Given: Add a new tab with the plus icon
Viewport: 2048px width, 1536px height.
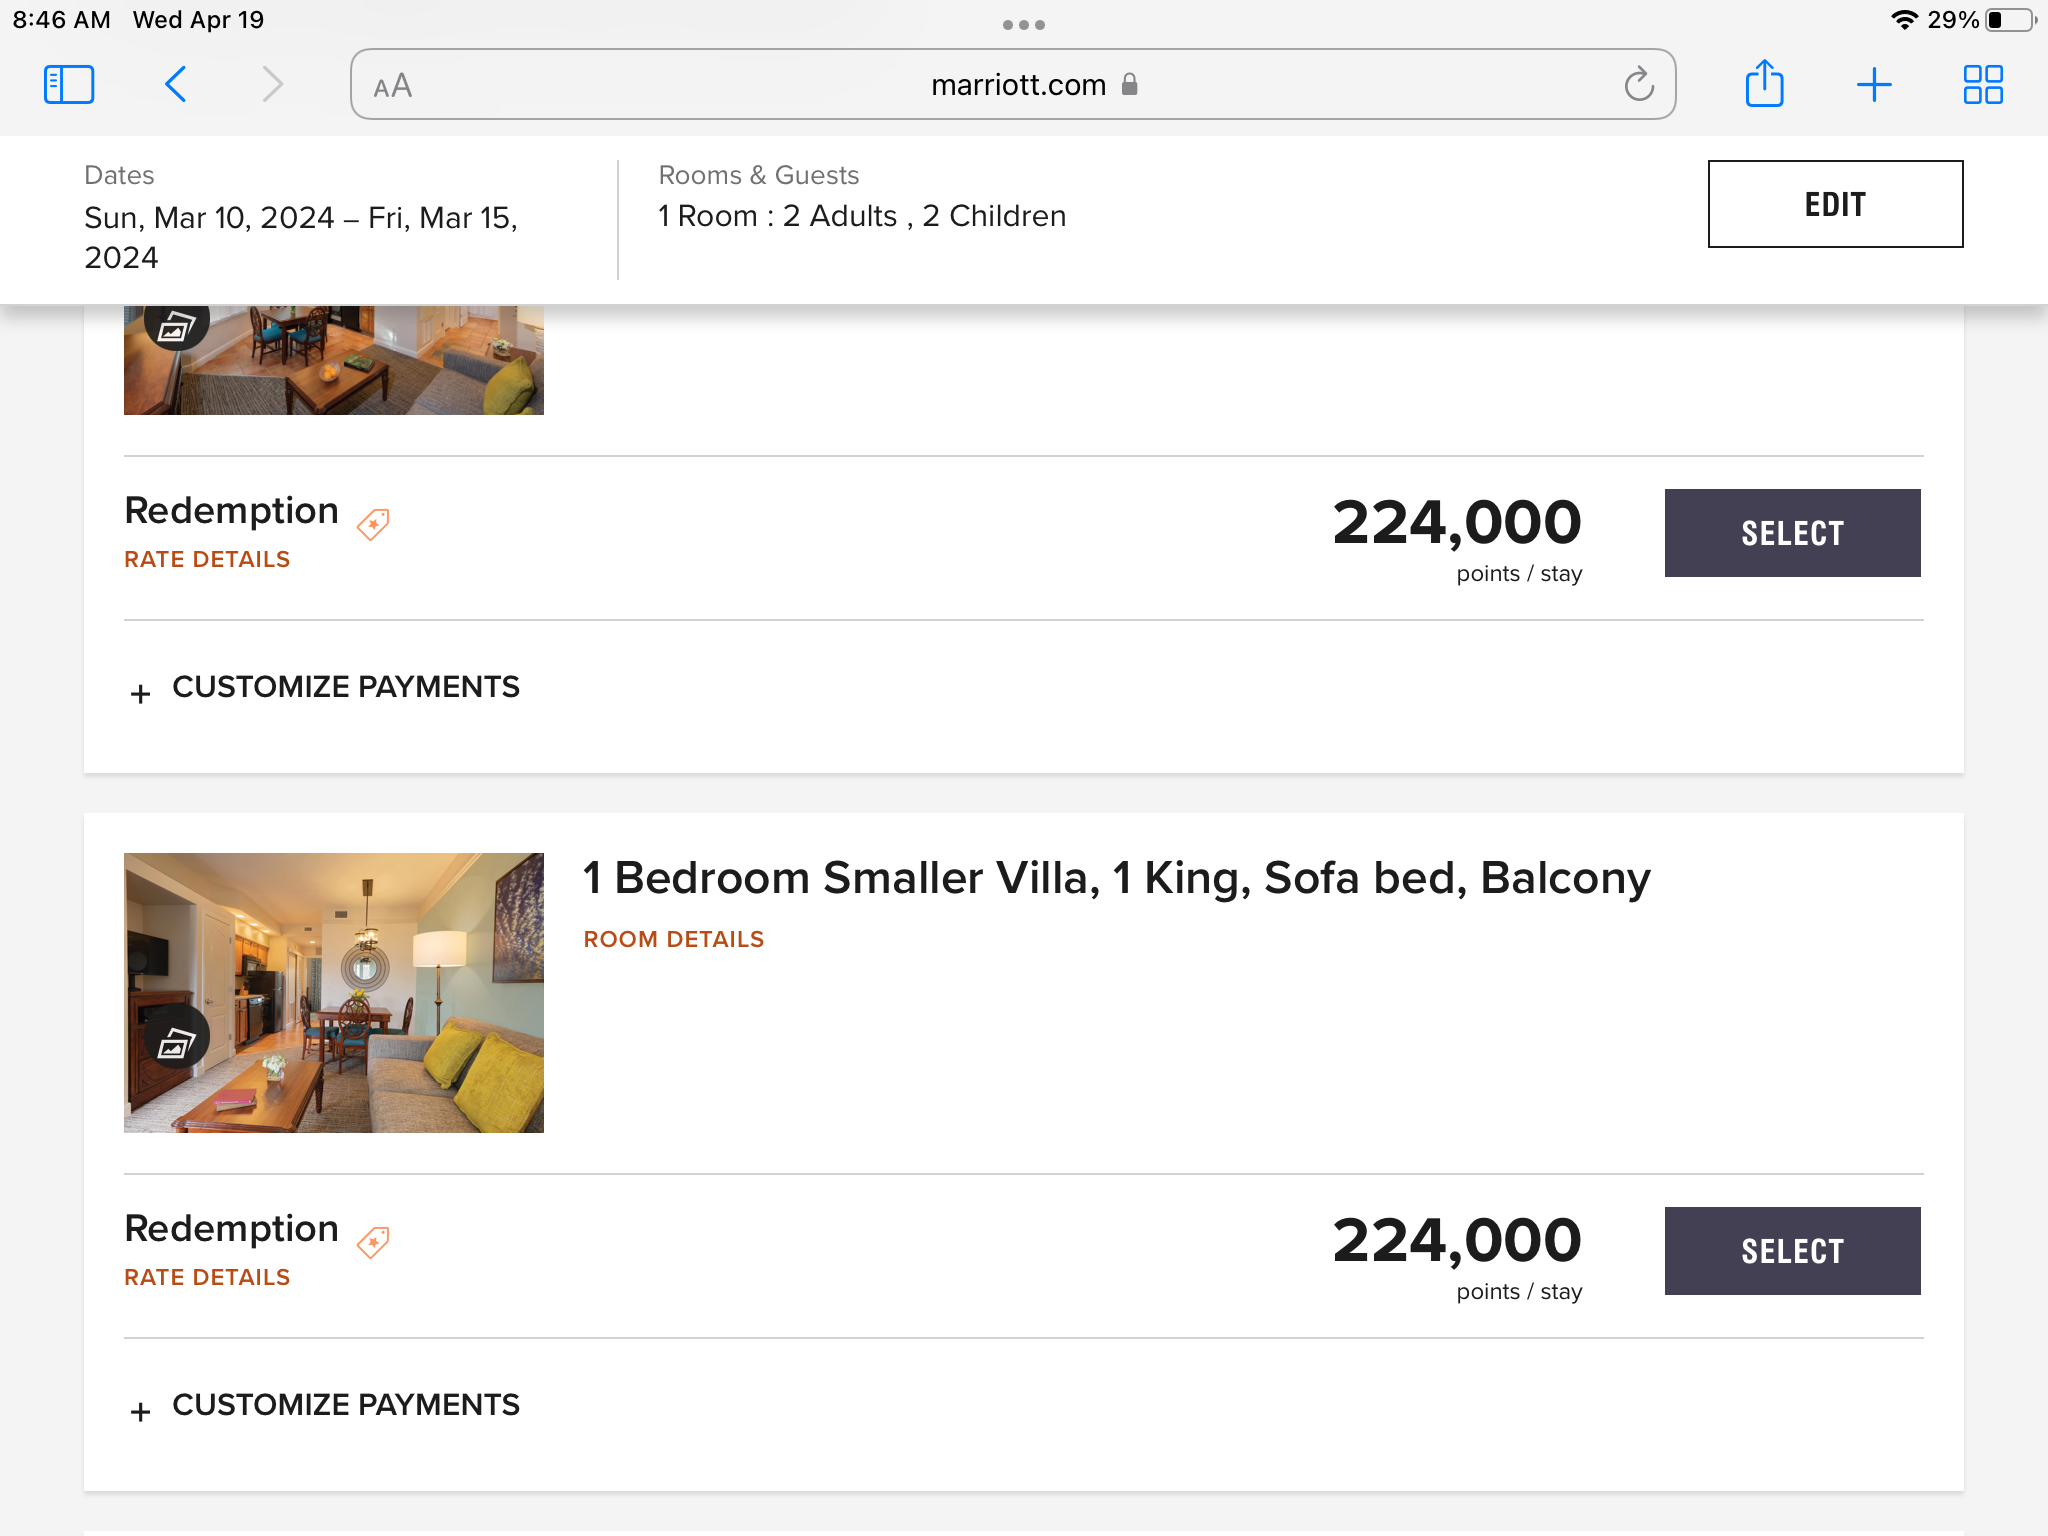Looking at the screenshot, I should 1874,84.
